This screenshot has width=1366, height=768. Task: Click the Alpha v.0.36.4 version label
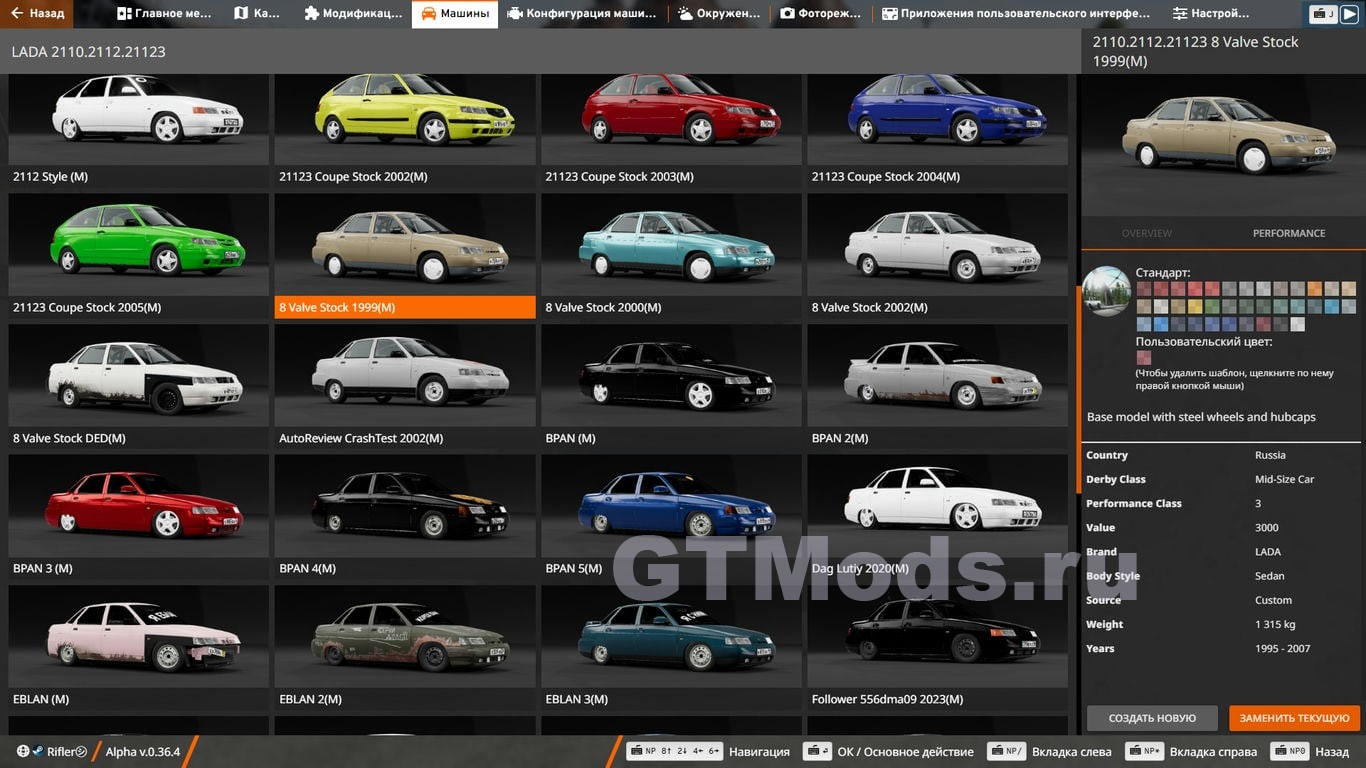[x=143, y=752]
